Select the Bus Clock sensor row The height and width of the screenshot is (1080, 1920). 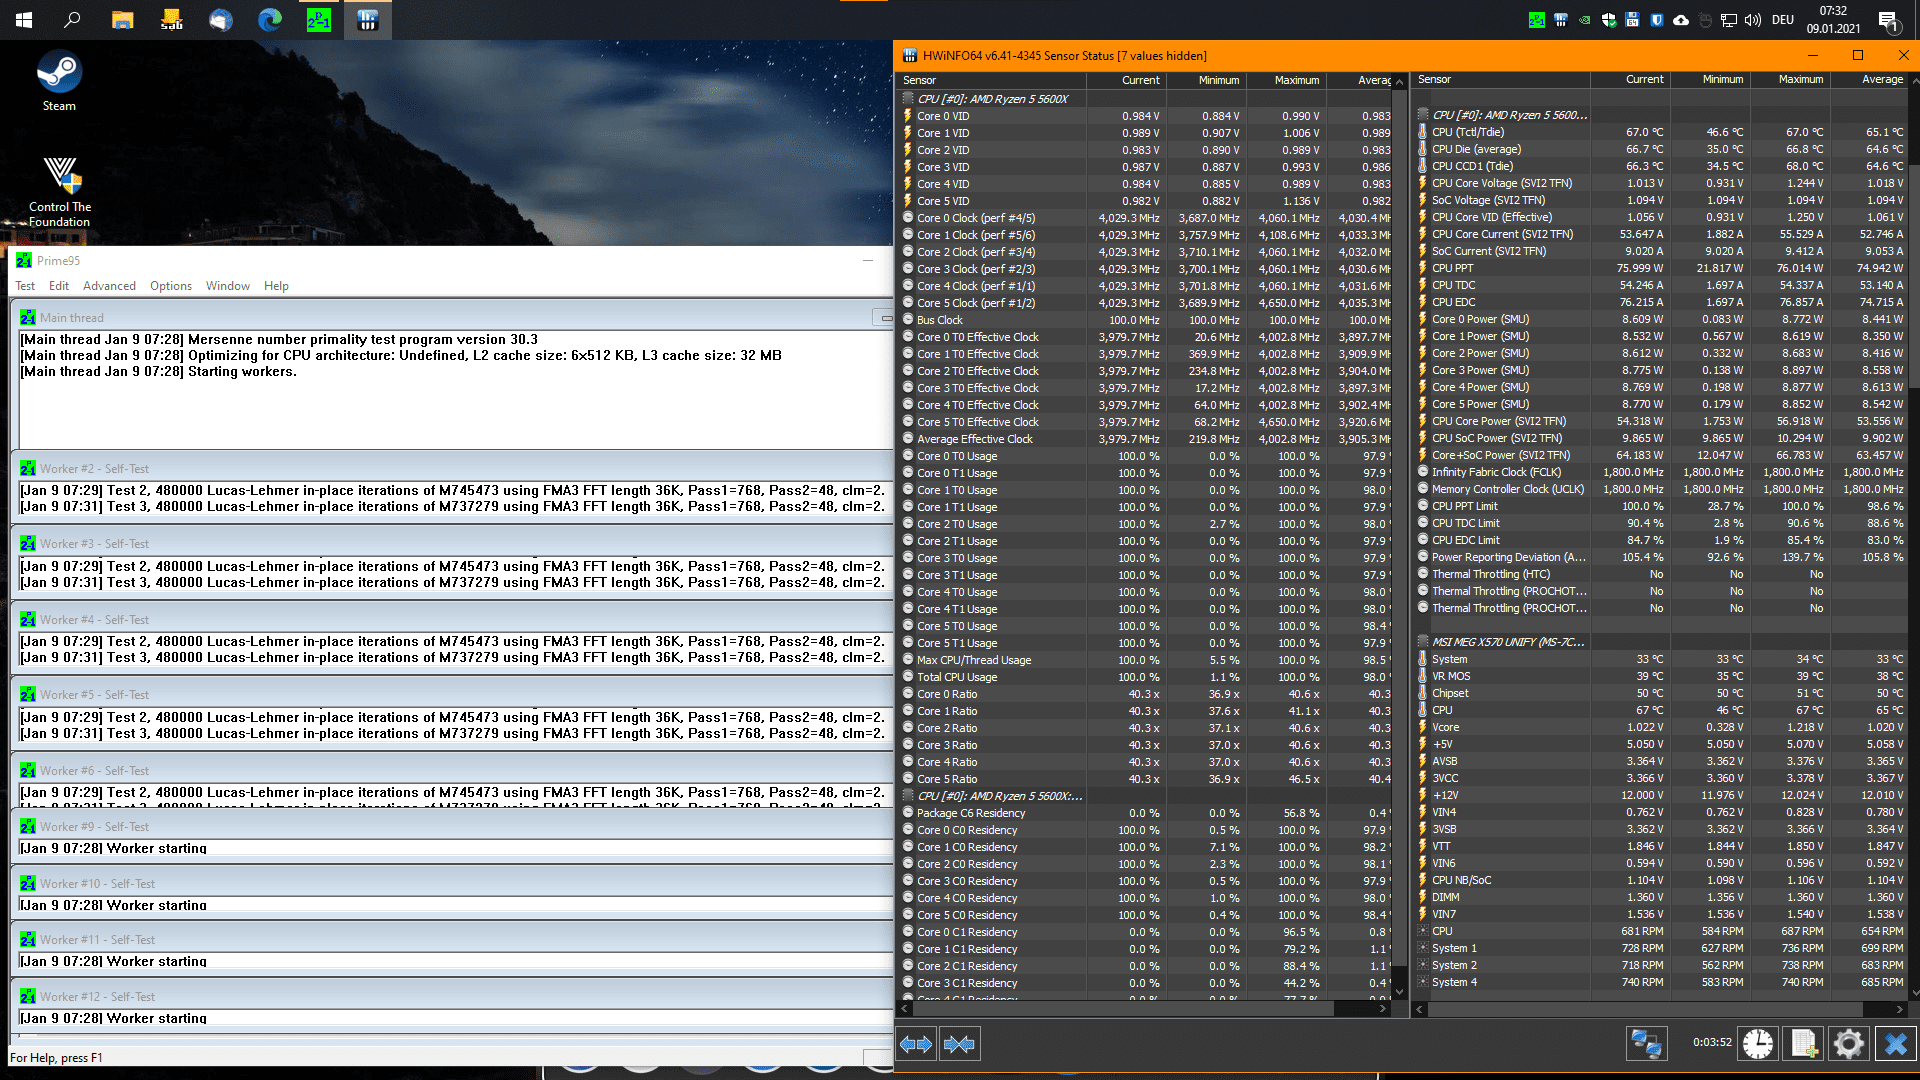coord(1147,320)
